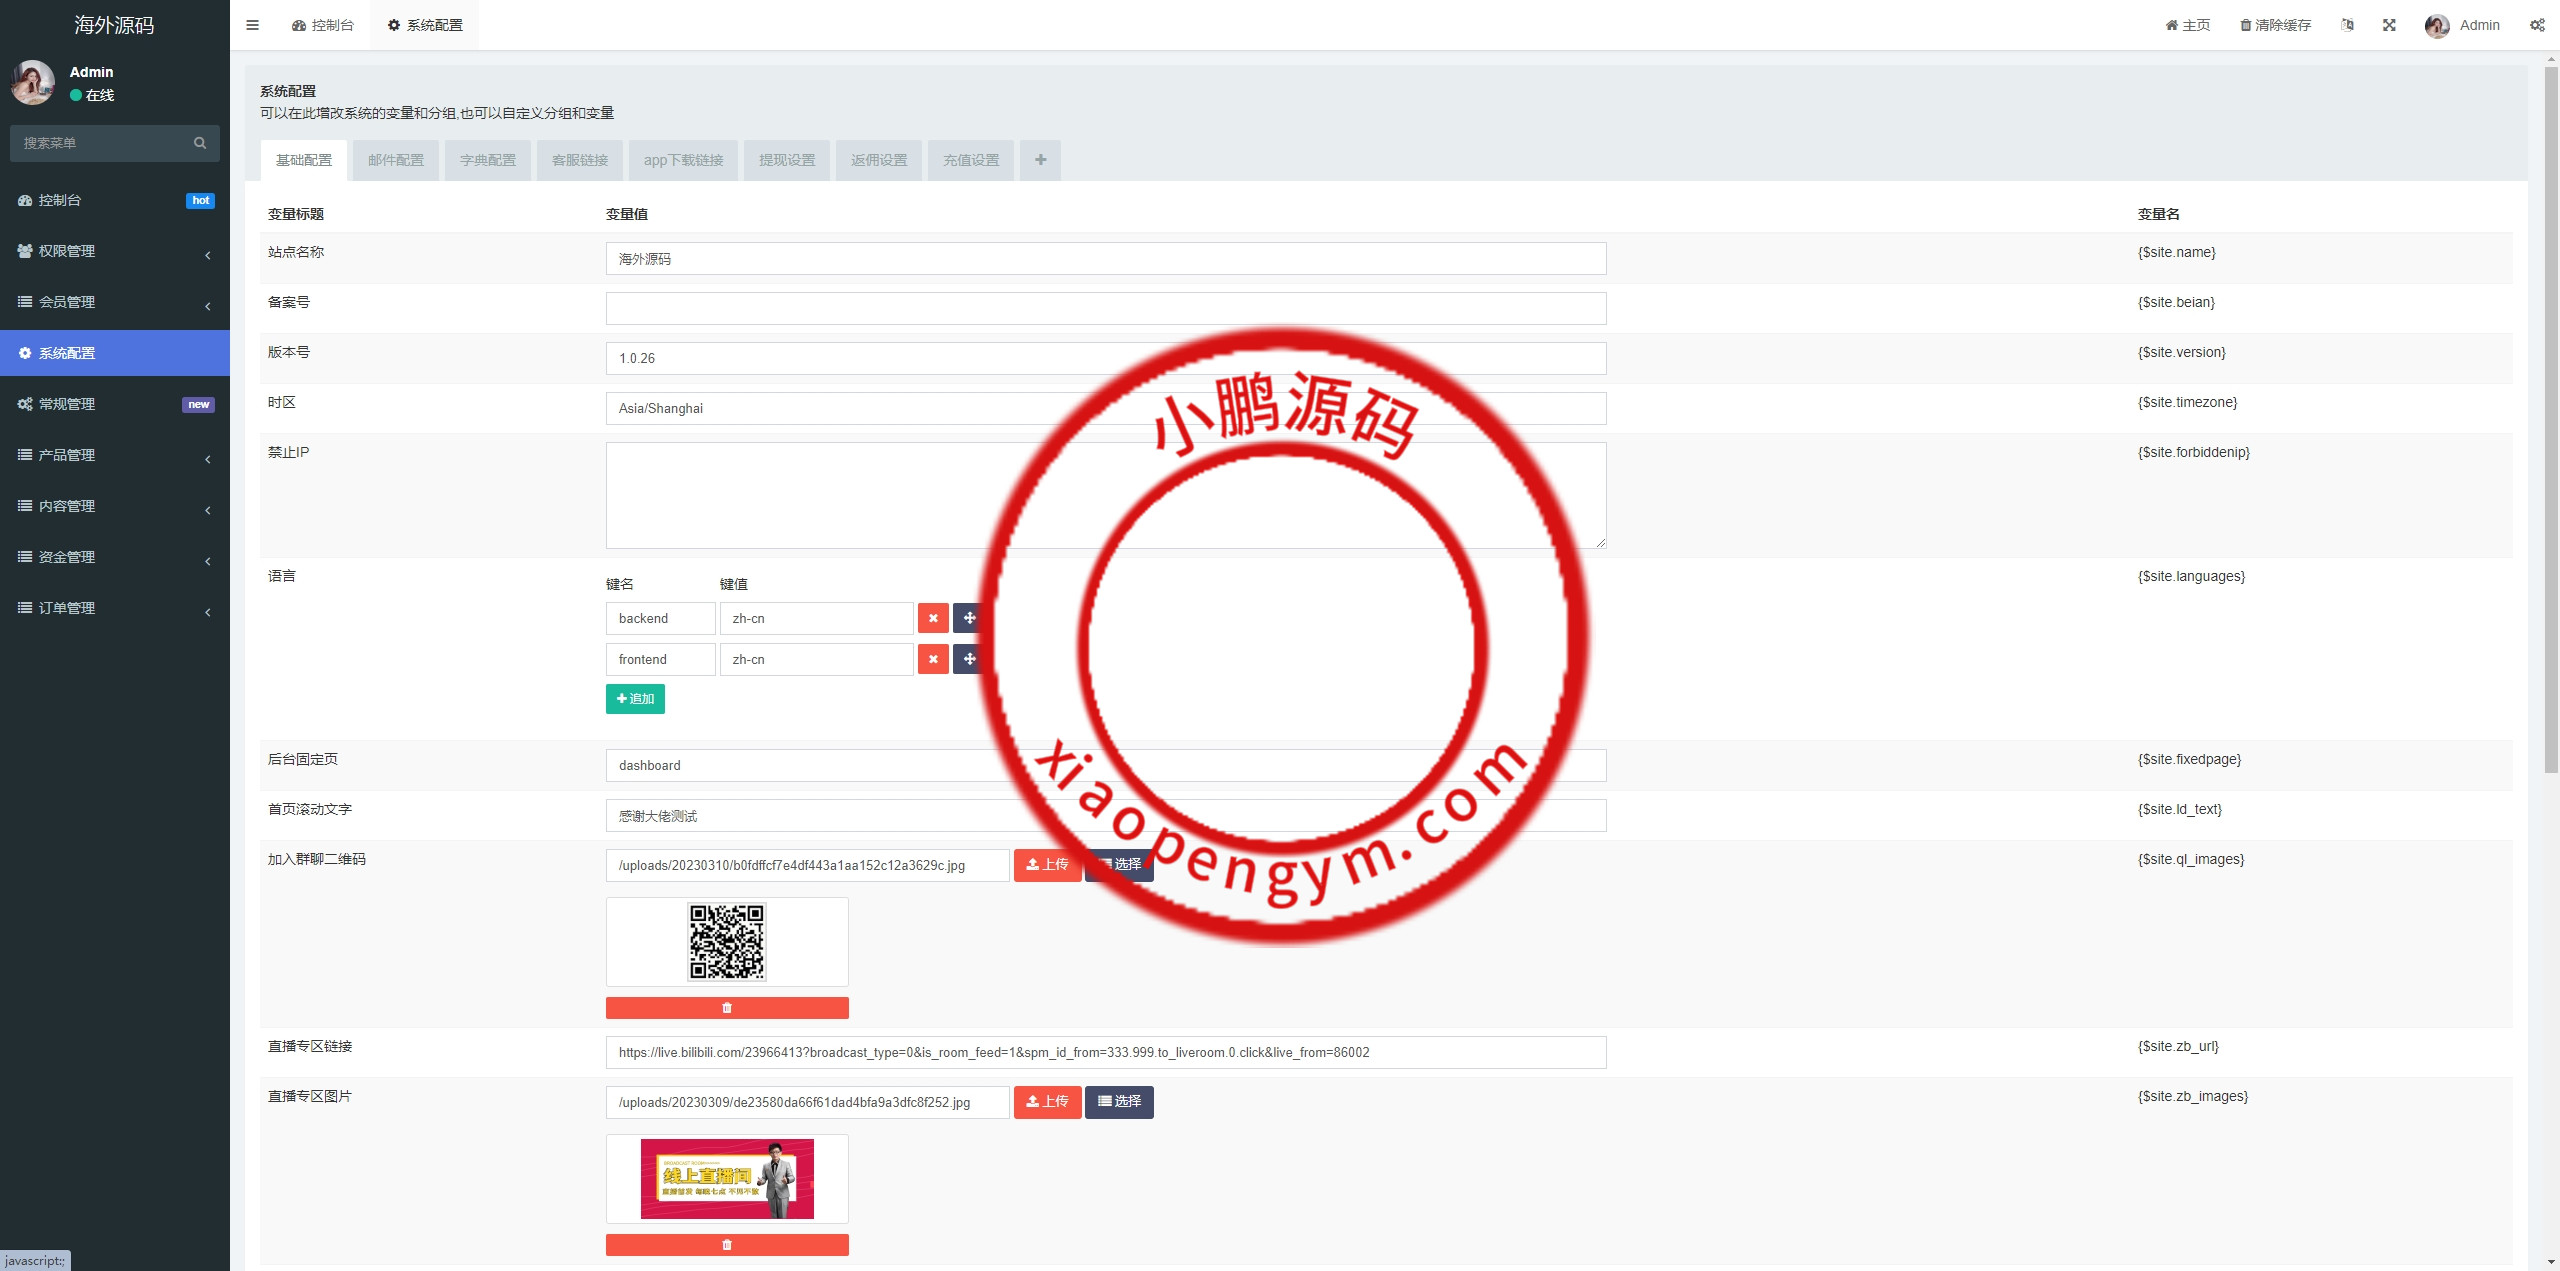The height and width of the screenshot is (1271, 2560).
Task: Open the language switch icon
Action: [2347, 25]
